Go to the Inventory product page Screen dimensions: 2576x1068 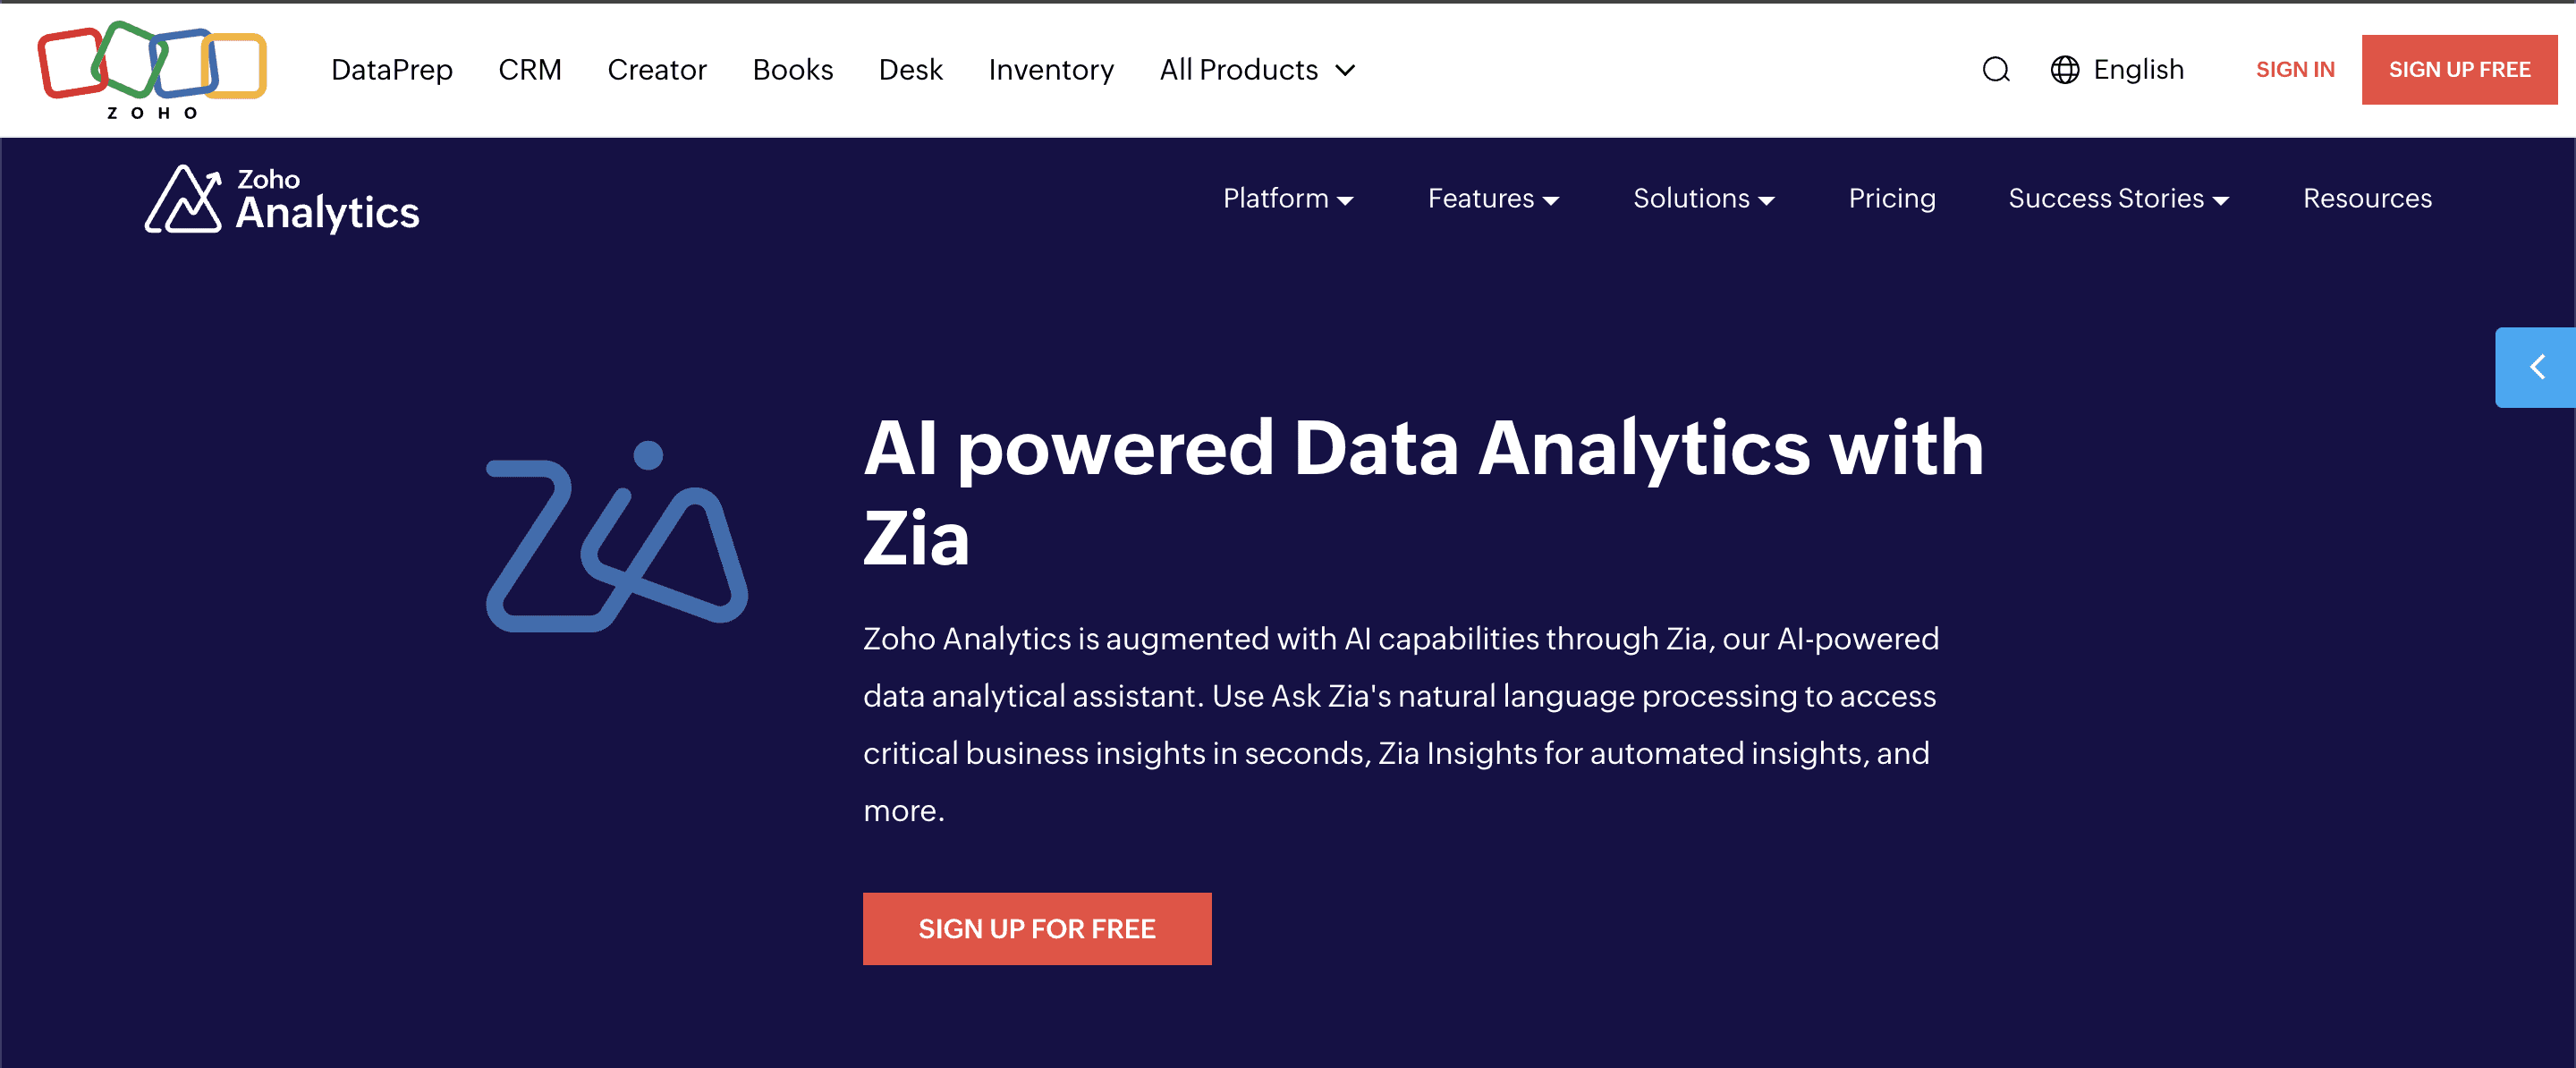coord(1051,70)
